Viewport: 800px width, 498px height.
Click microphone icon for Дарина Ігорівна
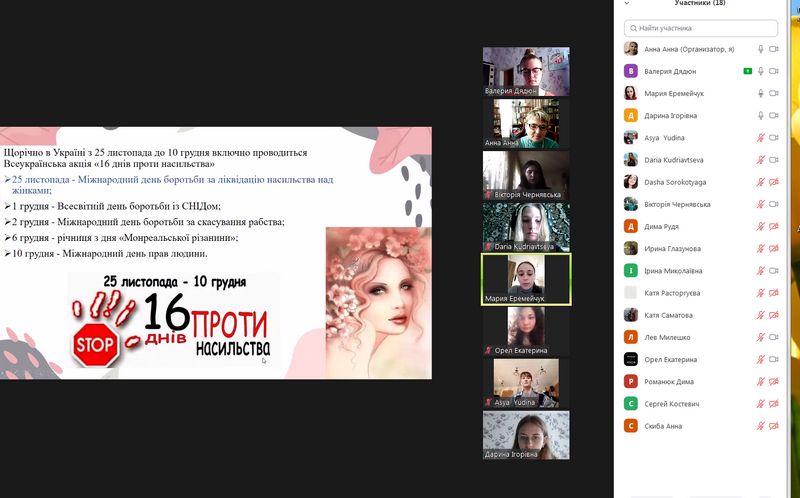click(760, 115)
